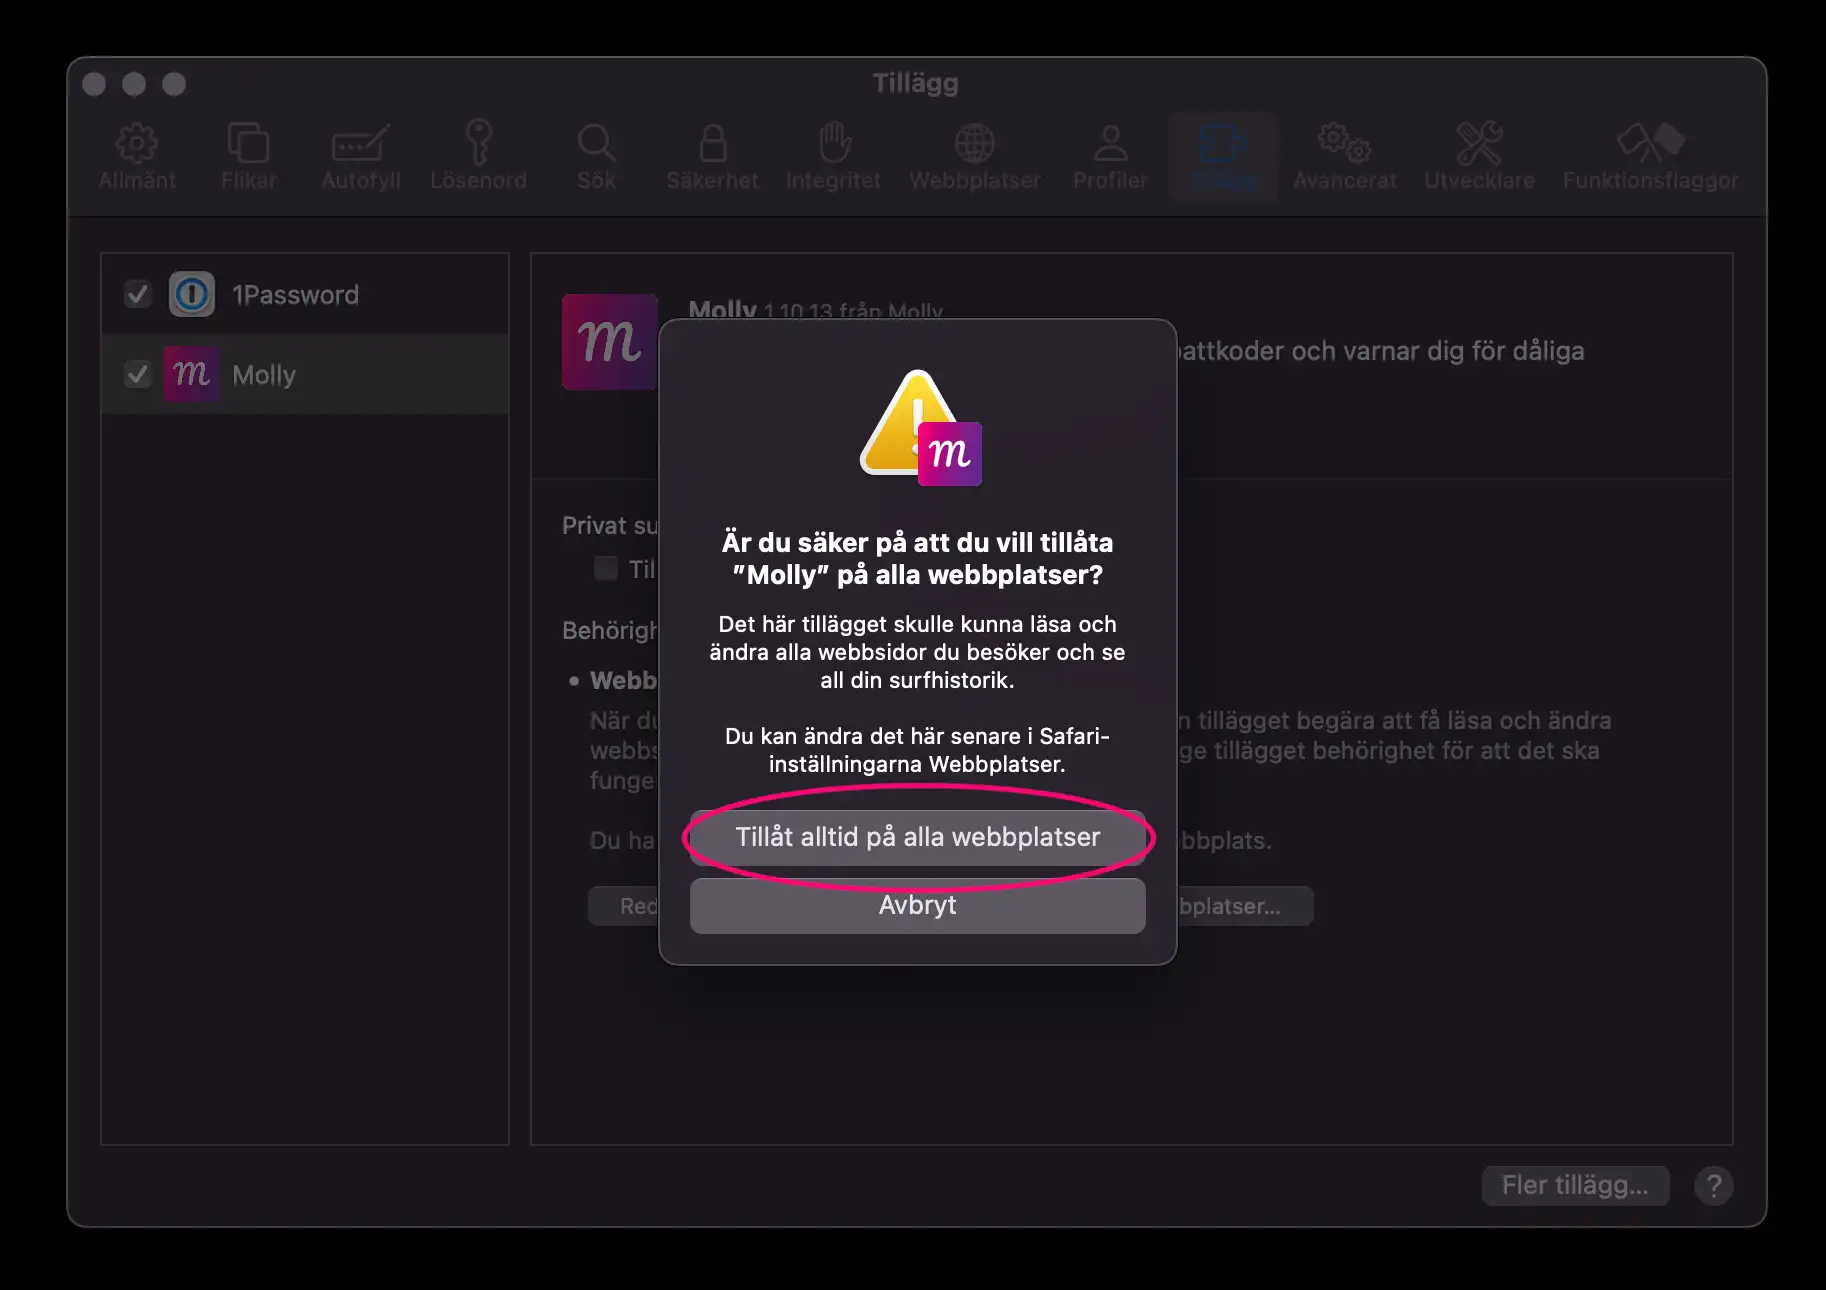Select the highlighted Tillägg tab

pyautogui.click(x=1224, y=157)
